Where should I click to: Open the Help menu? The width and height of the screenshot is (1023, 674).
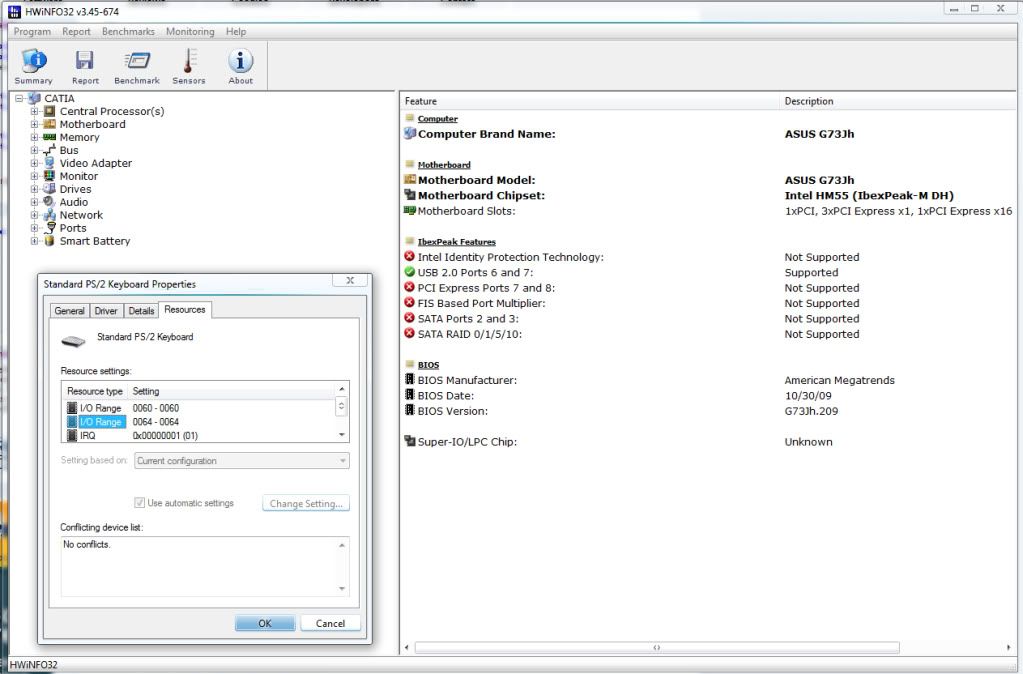tap(236, 31)
